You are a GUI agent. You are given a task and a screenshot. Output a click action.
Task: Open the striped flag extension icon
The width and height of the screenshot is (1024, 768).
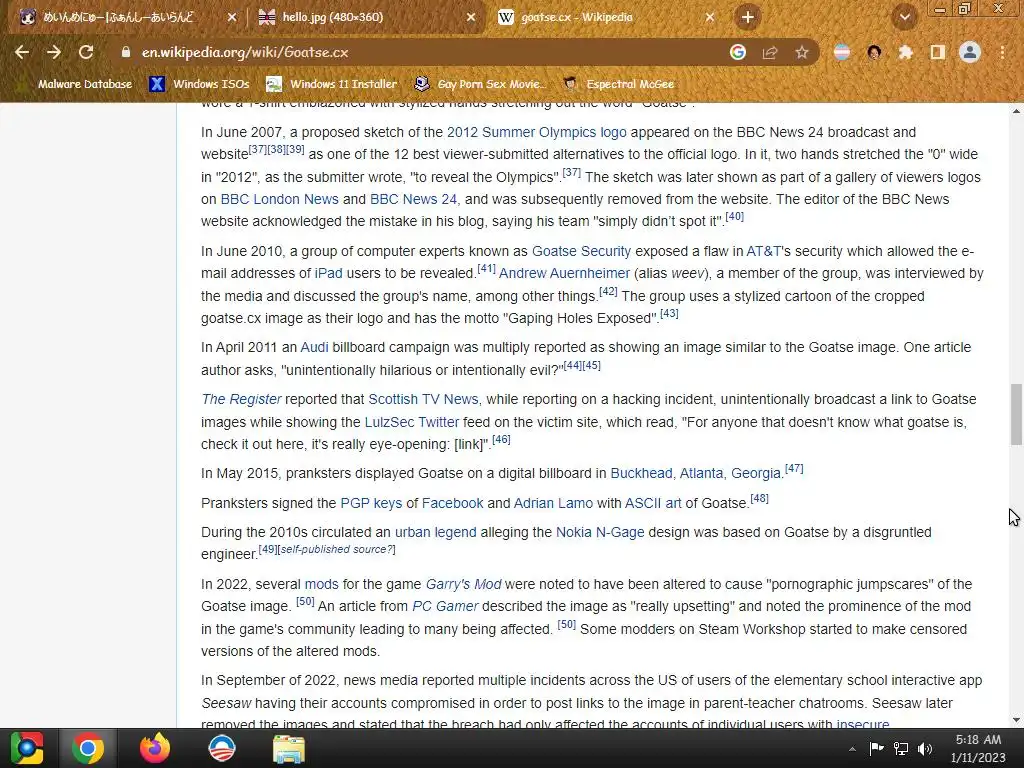842,52
